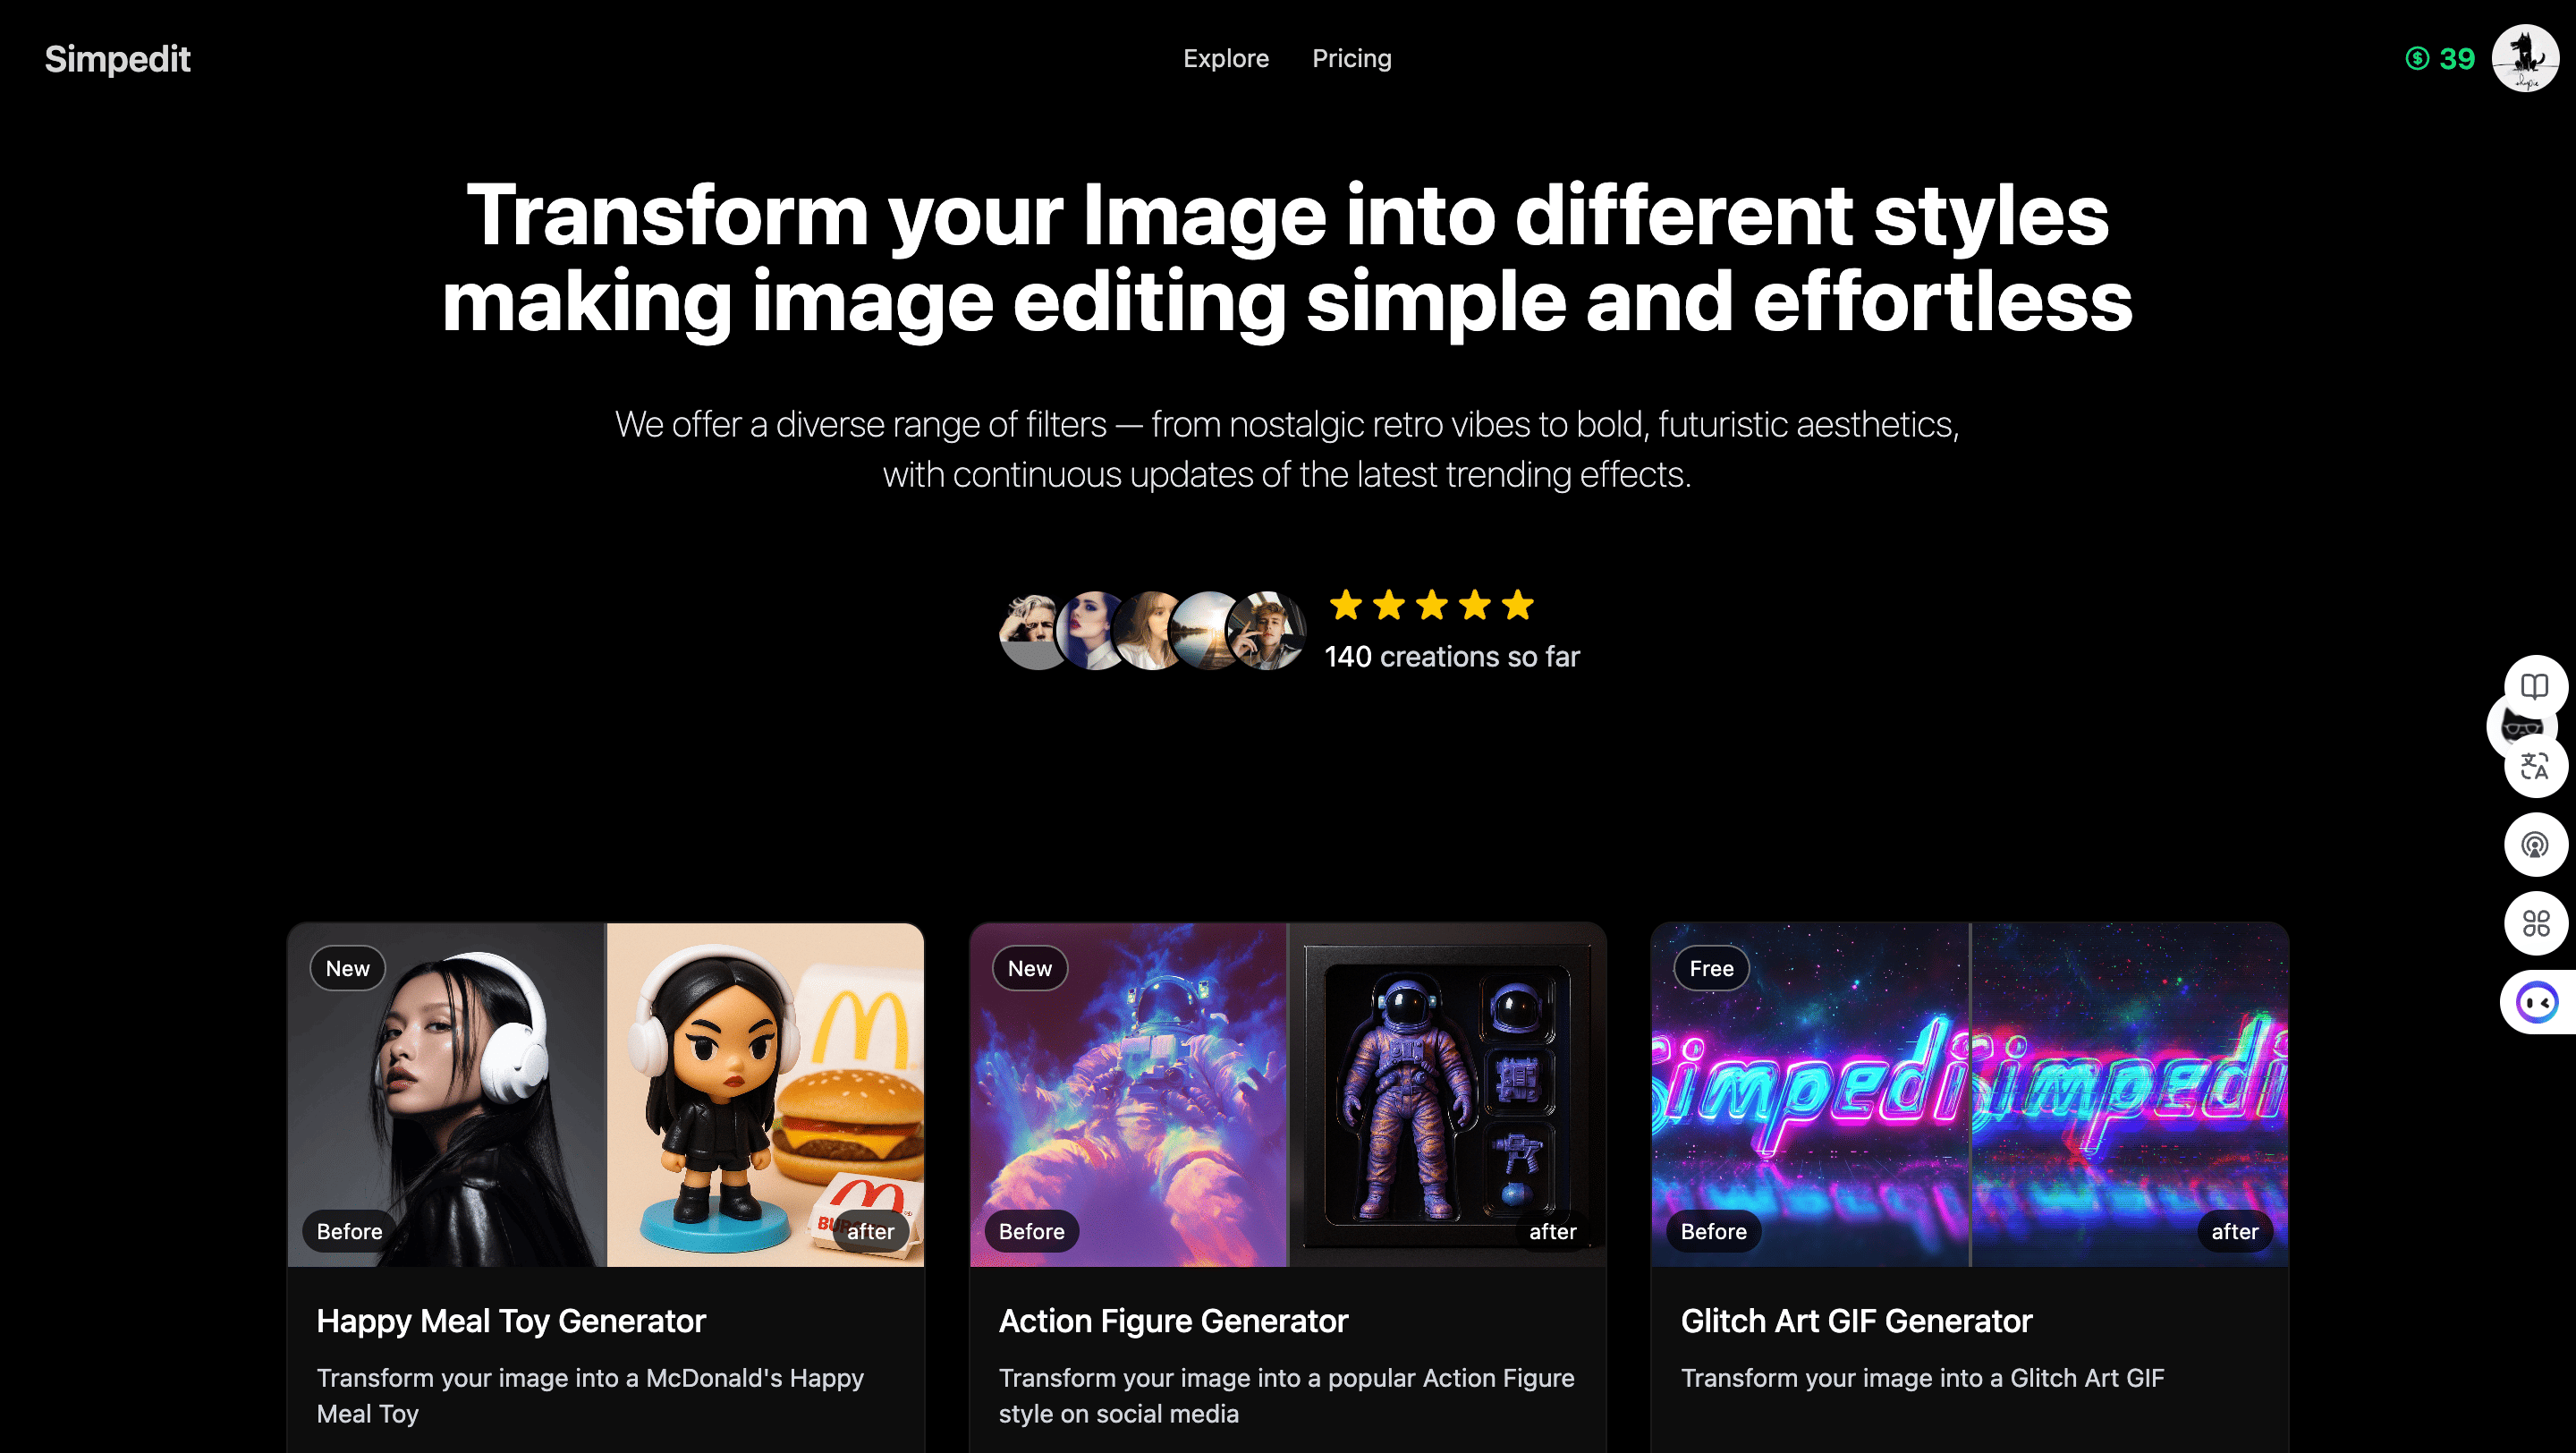Click the podcast broadcast icon
The width and height of the screenshot is (2576, 1453).
pos(2534,845)
